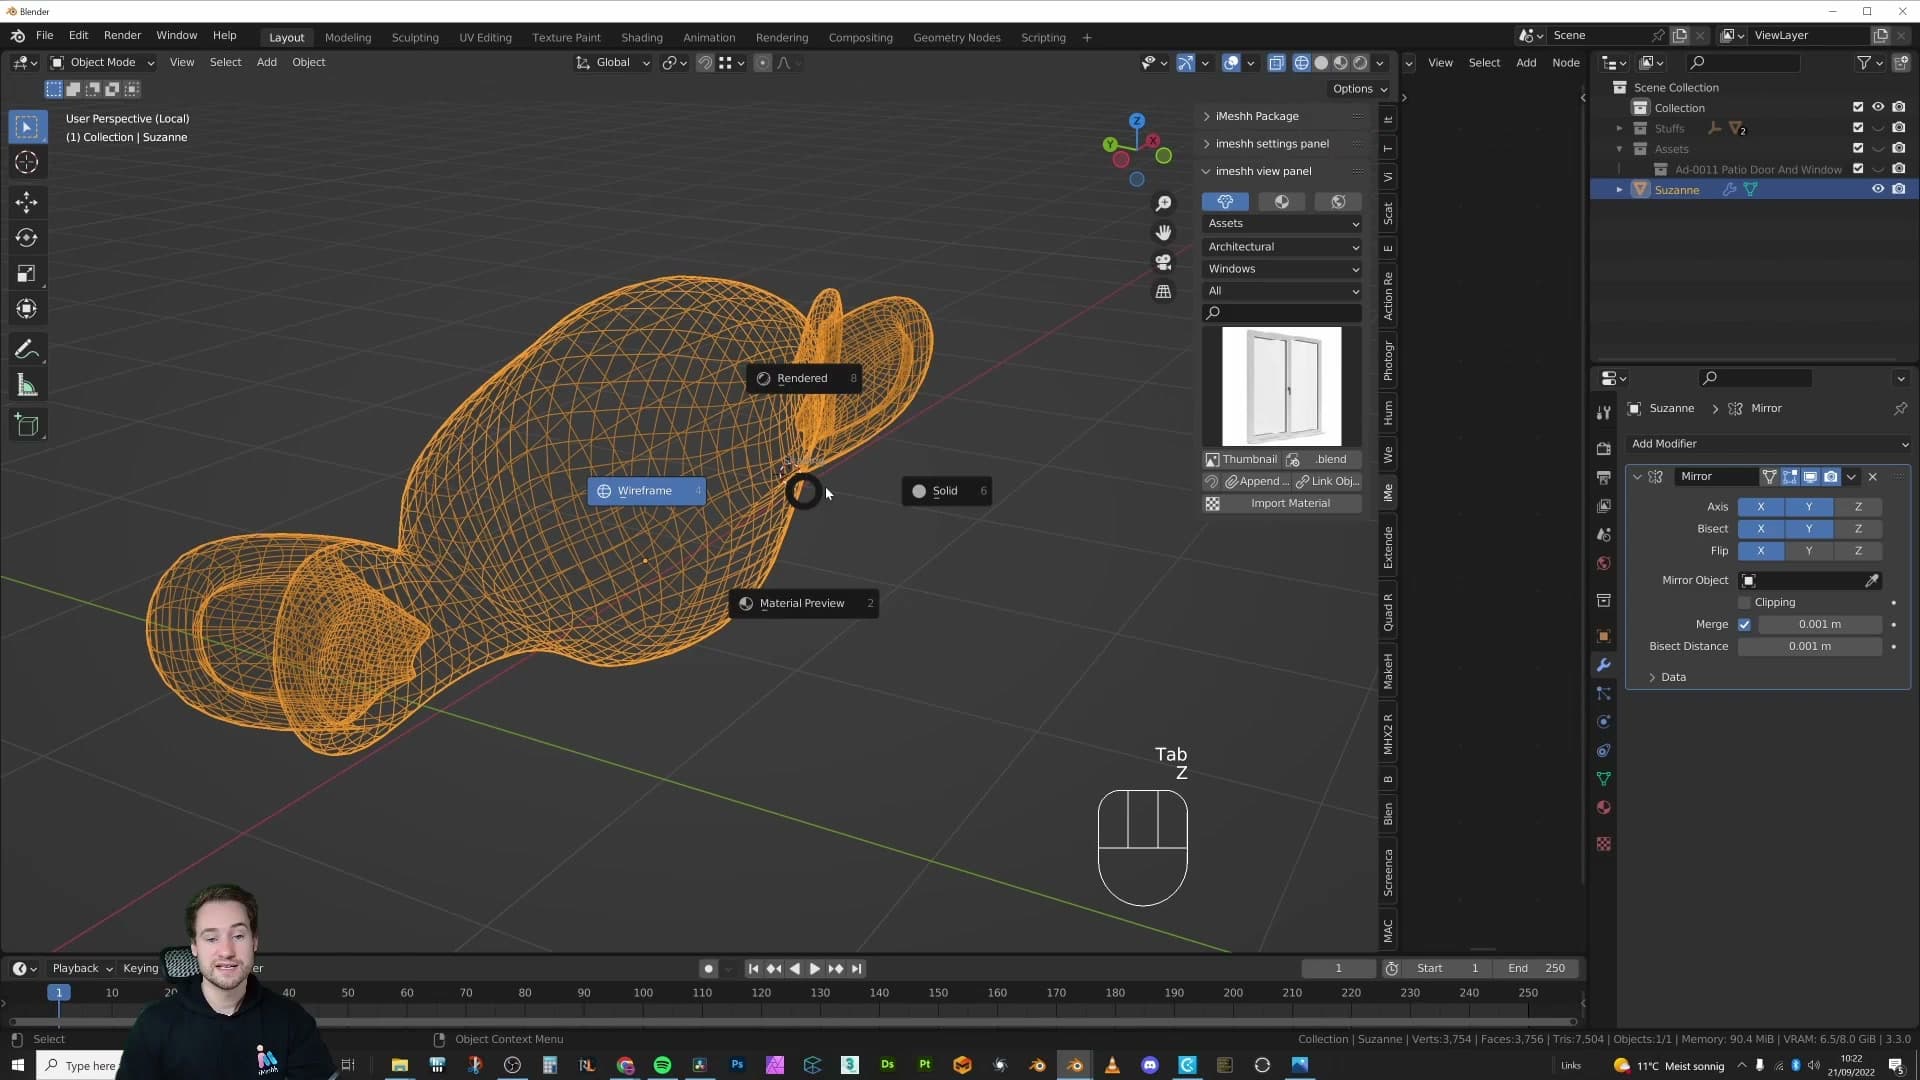Open the Physics properties tab
The height and width of the screenshot is (1080, 1920).
coord(1604,722)
